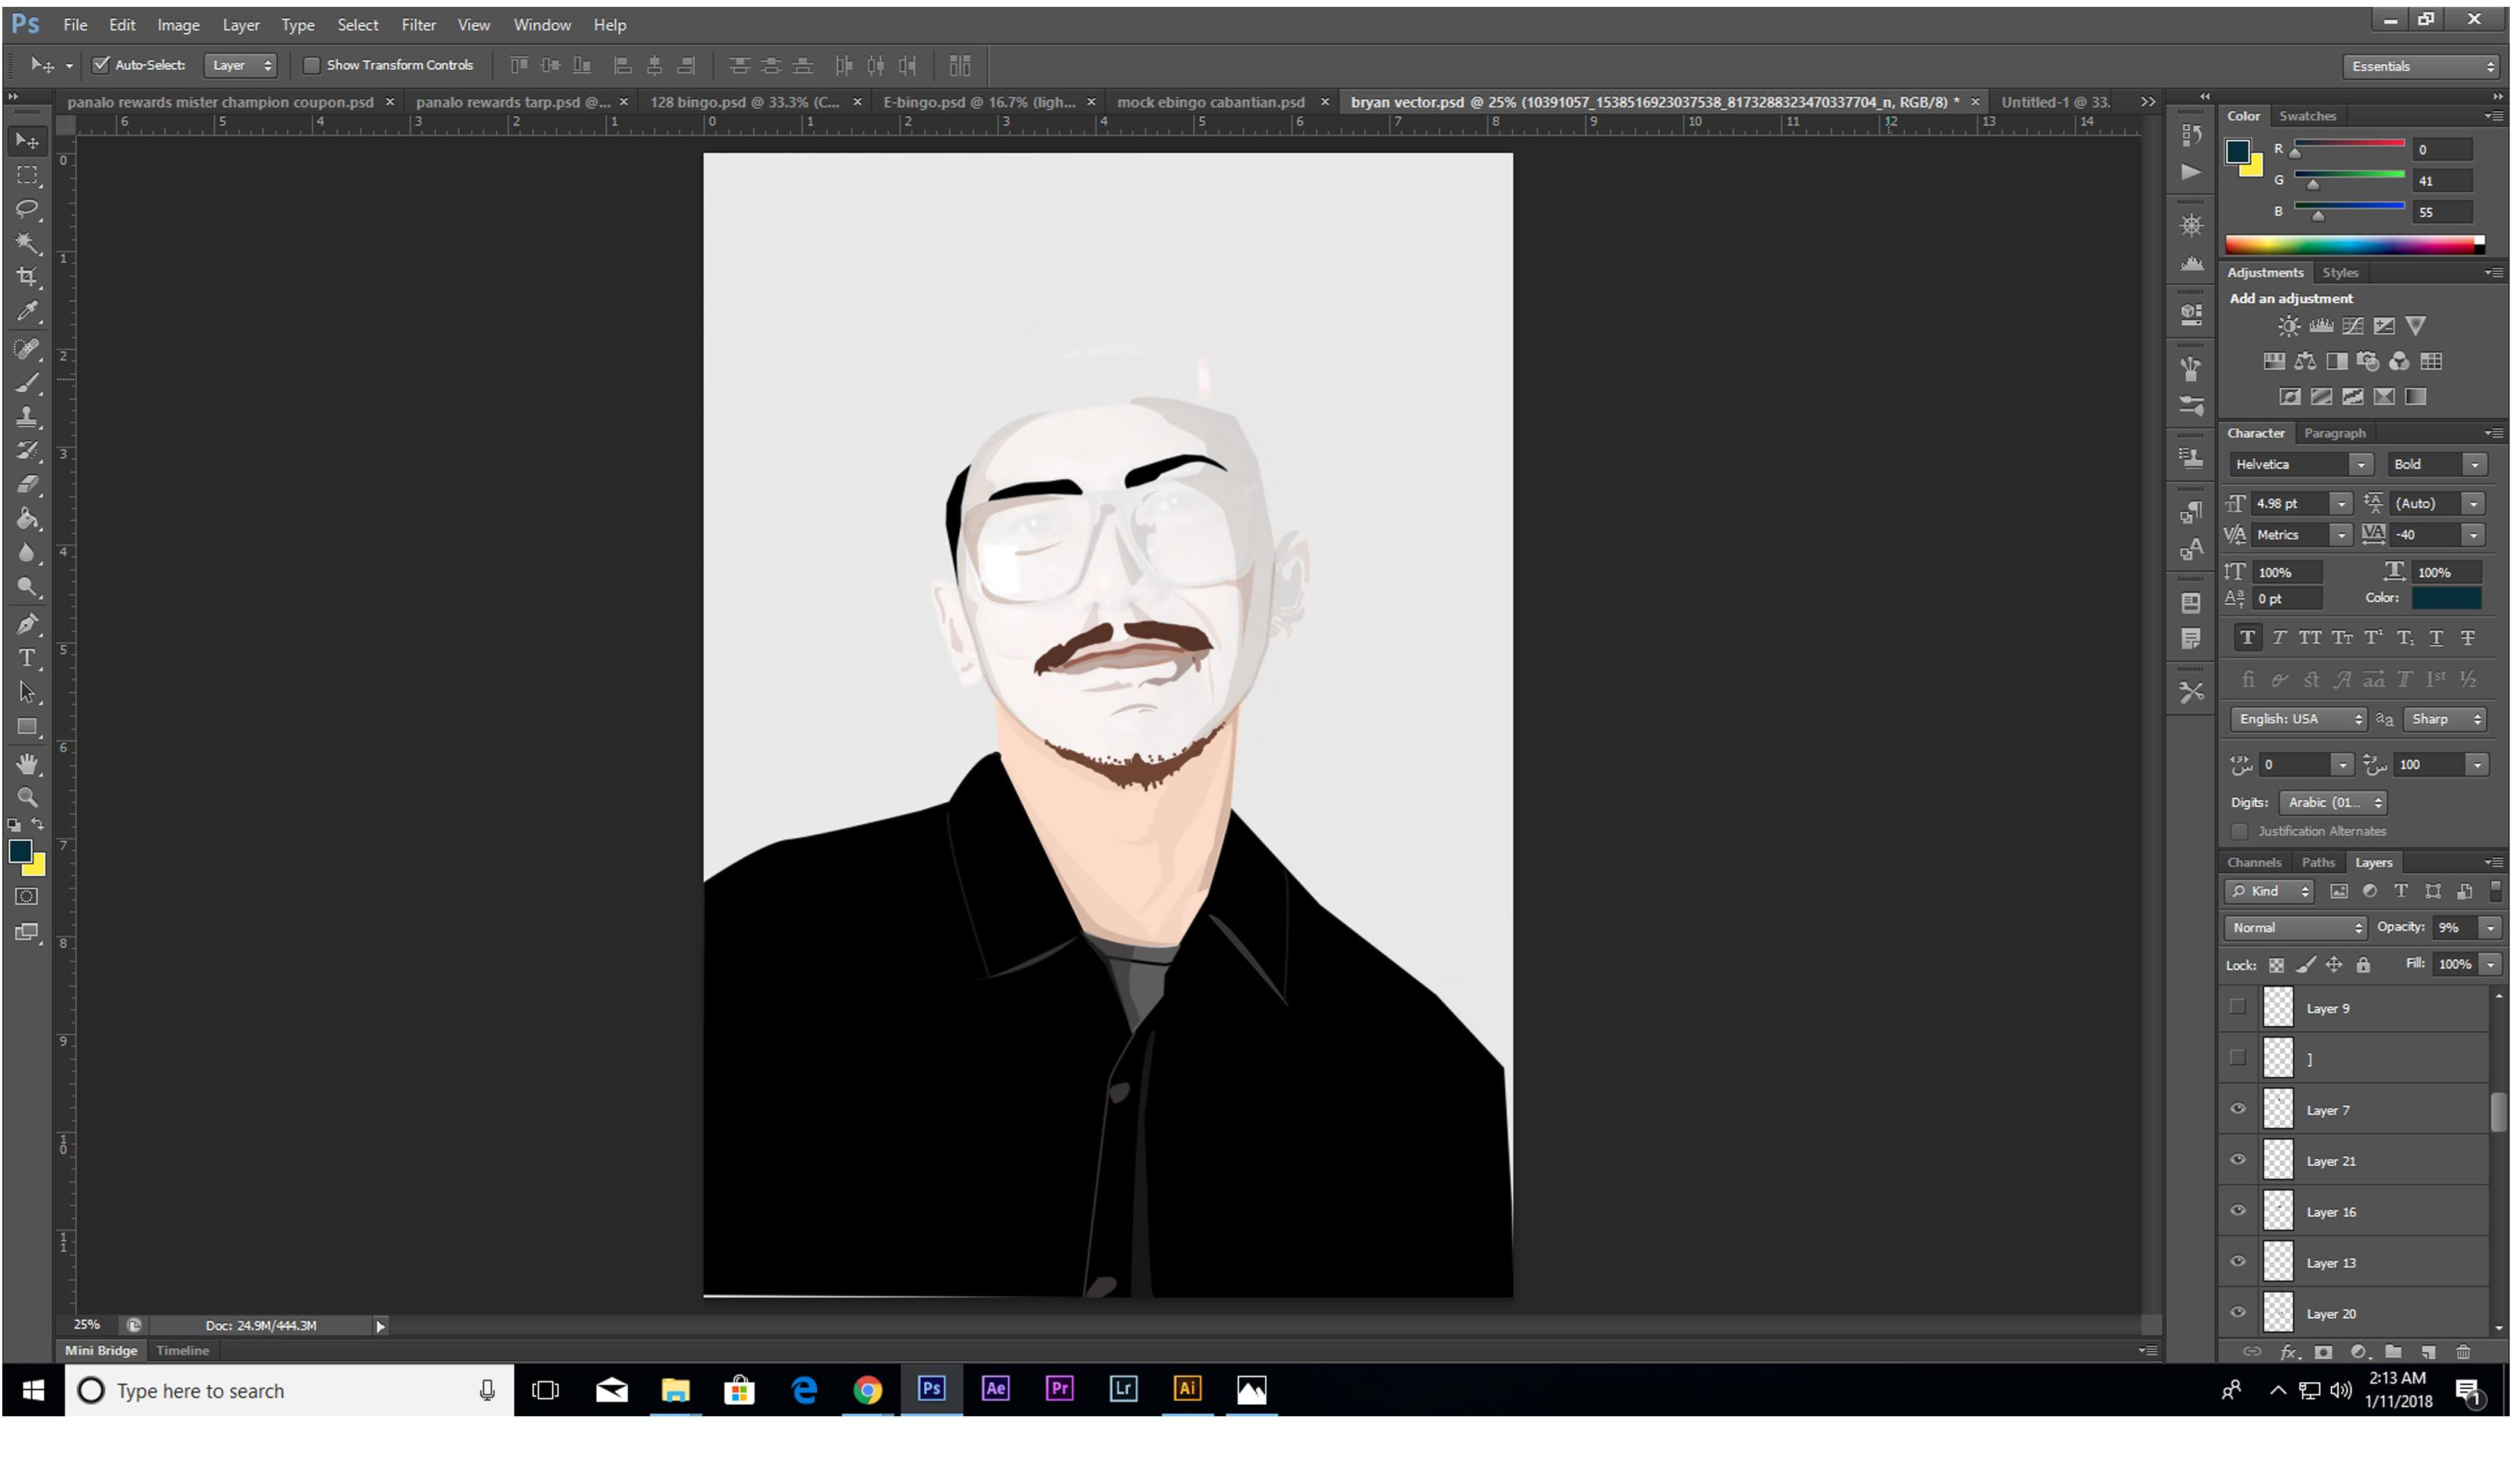
Task: Select the Paint Bucket tool
Action: [28, 518]
